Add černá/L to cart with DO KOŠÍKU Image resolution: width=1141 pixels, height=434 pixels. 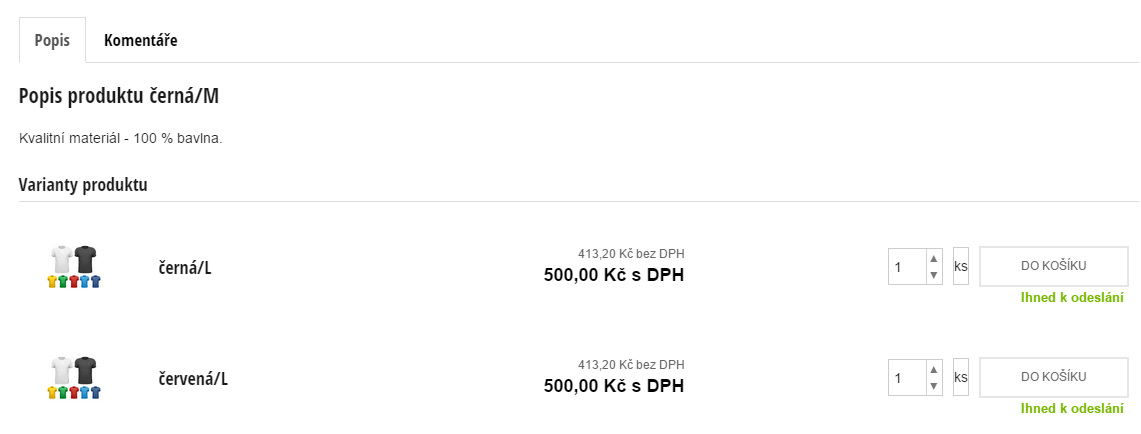pos(1053,266)
